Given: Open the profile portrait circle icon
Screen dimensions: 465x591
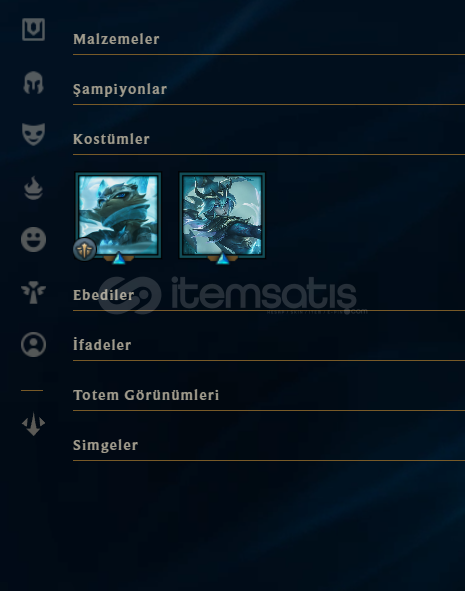Looking at the screenshot, I should click(33, 344).
